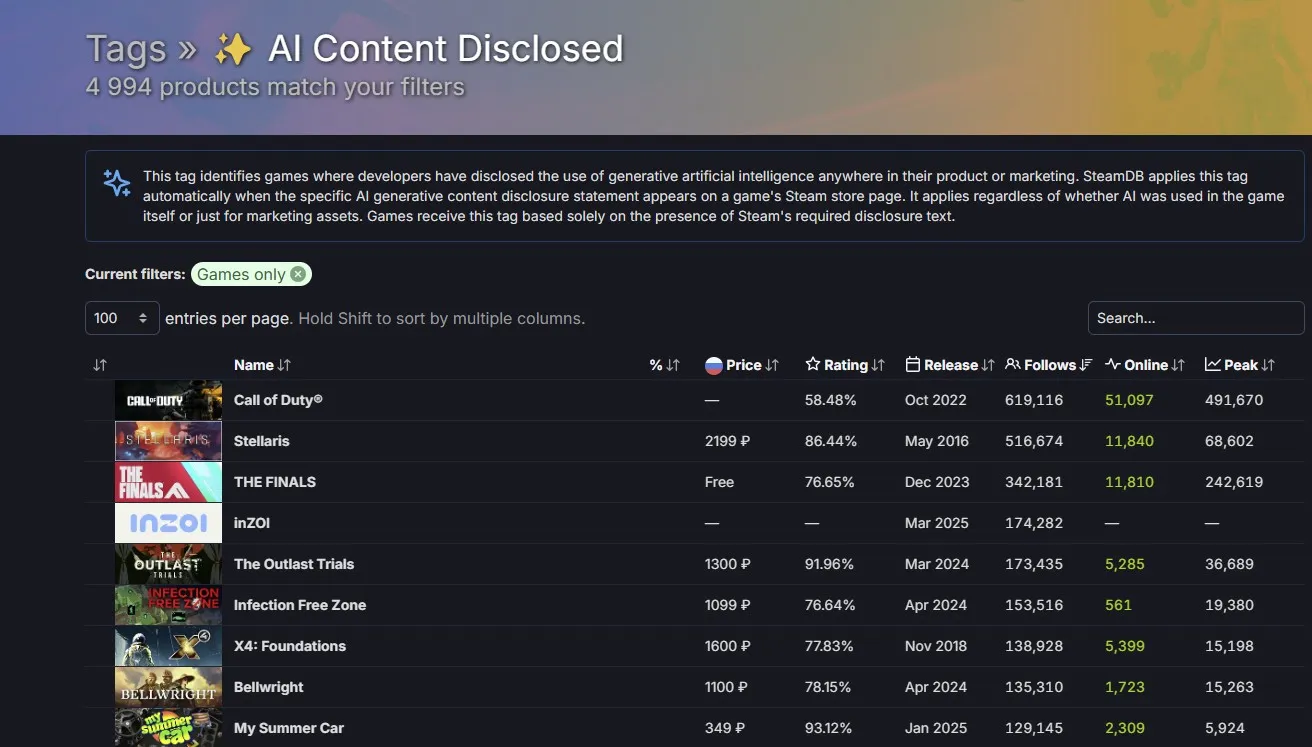The image size is (1312, 747).
Task: Click Infection Free Zone online count 561
Action: pos(1118,605)
